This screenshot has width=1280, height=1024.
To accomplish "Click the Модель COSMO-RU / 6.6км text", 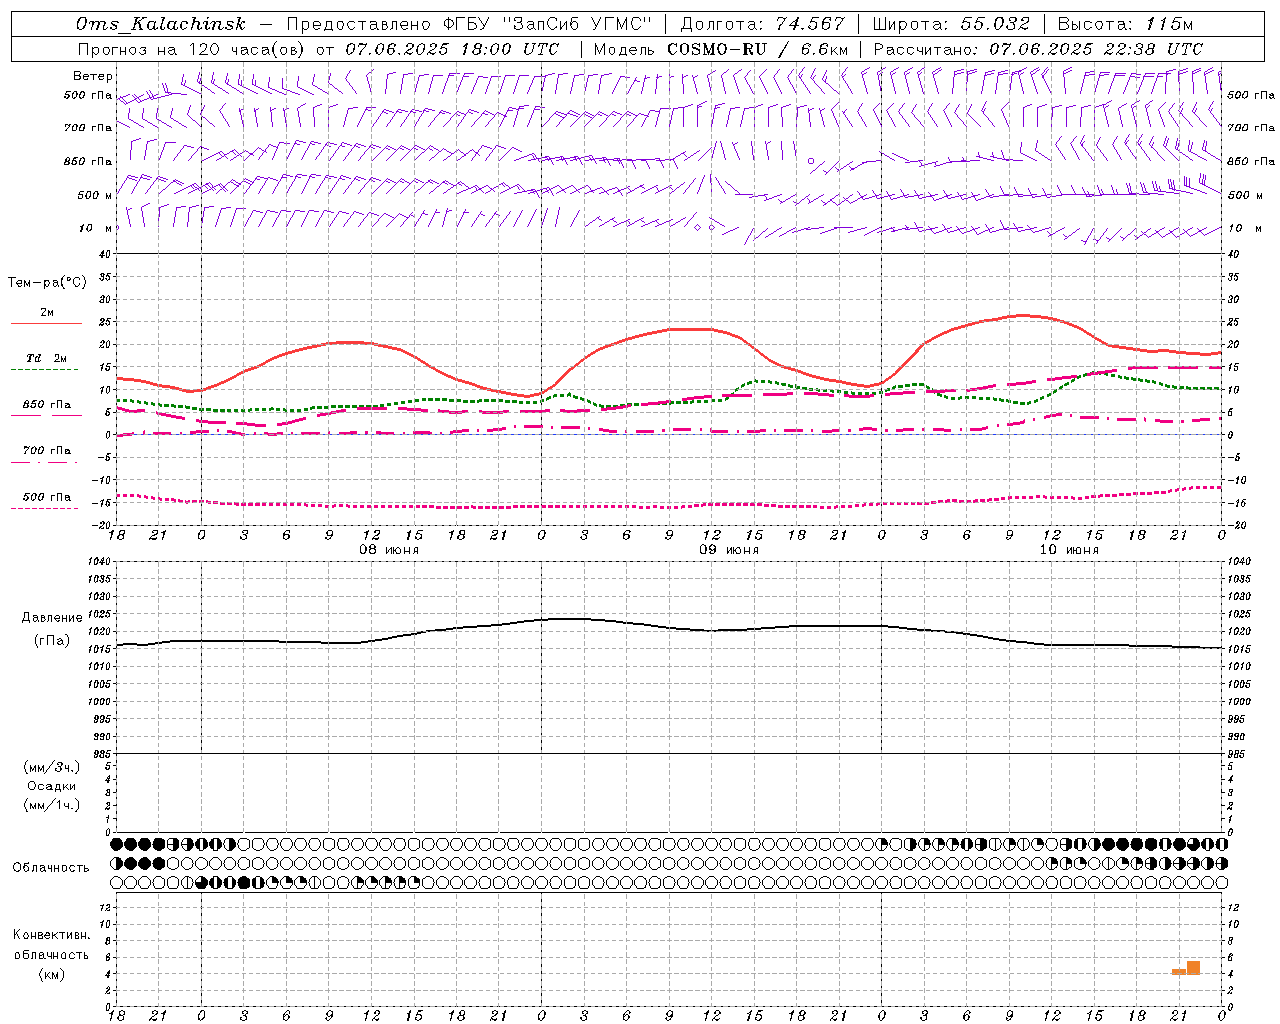I will pos(720,49).
